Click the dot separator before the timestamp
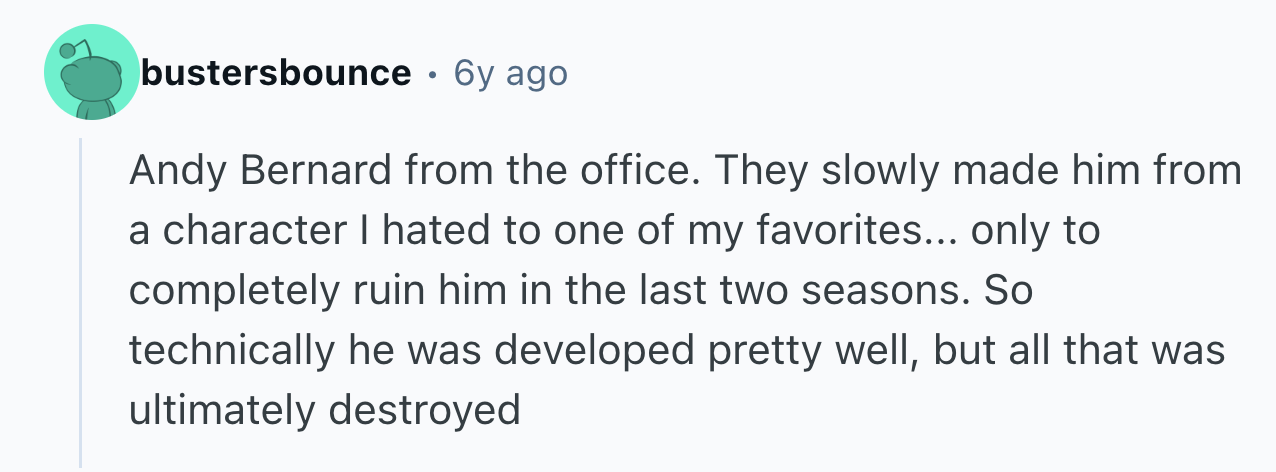The height and width of the screenshot is (472, 1276). (431, 74)
